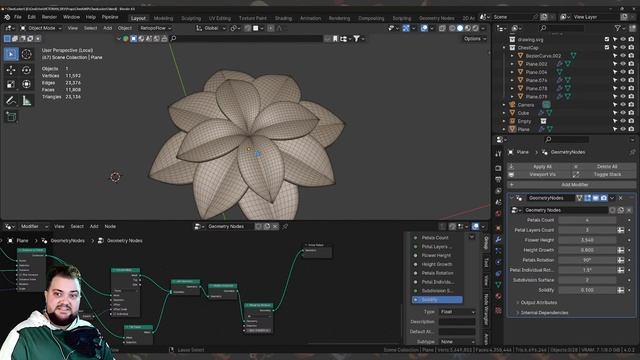Expand the Internal Dependencies panel
Screen dimensions: 640x360
click(x=544, y=313)
